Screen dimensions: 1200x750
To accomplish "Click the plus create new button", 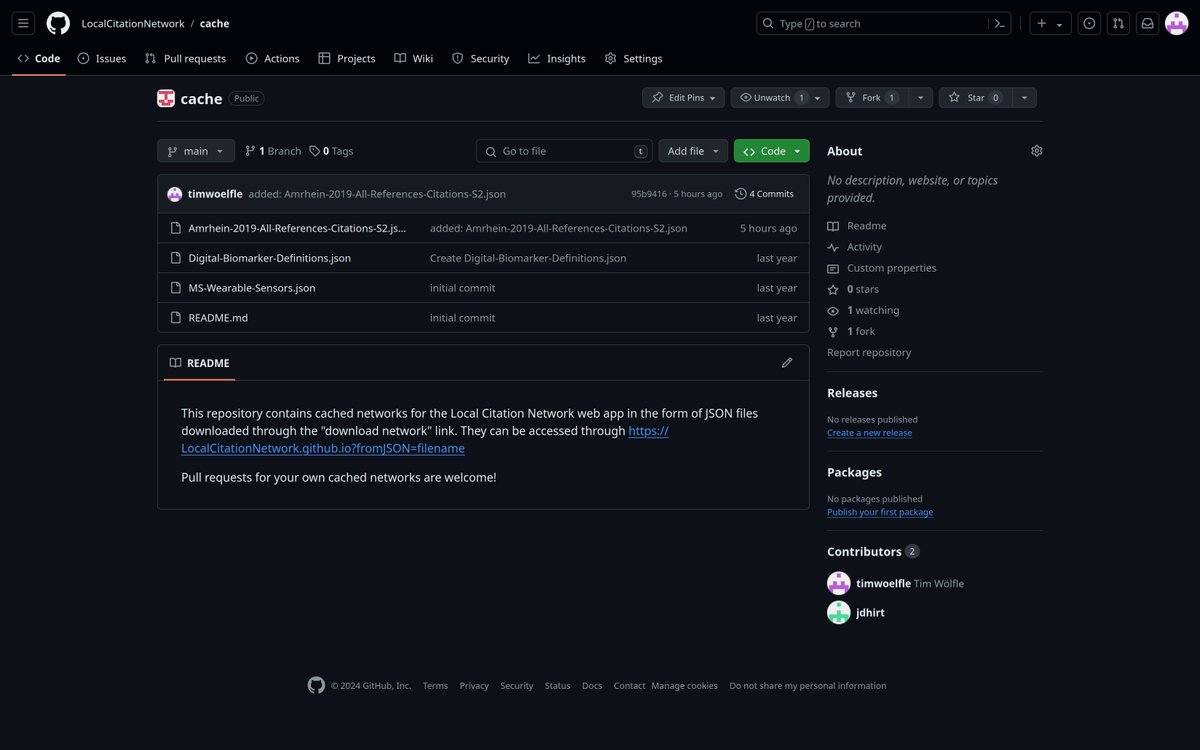I will (1050, 23).
